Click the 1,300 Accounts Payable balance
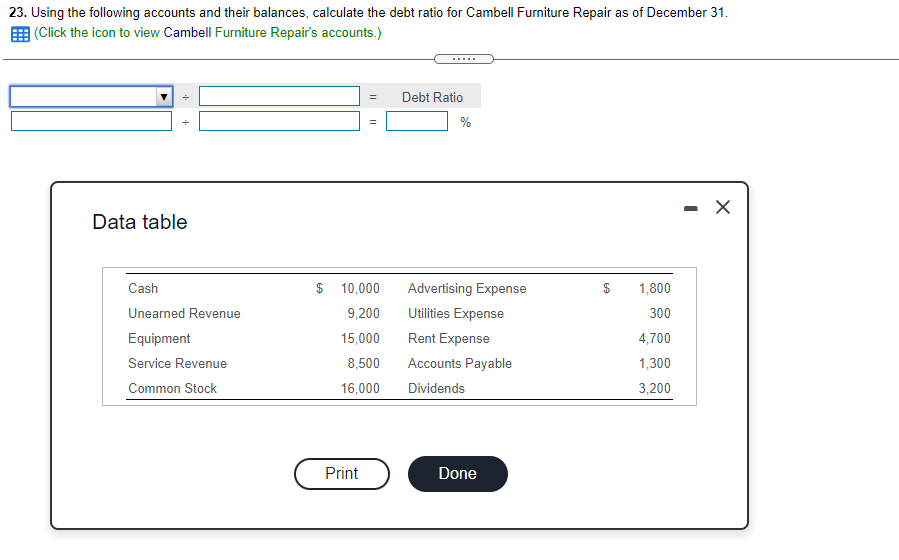 pyautogui.click(x=655, y=363)
